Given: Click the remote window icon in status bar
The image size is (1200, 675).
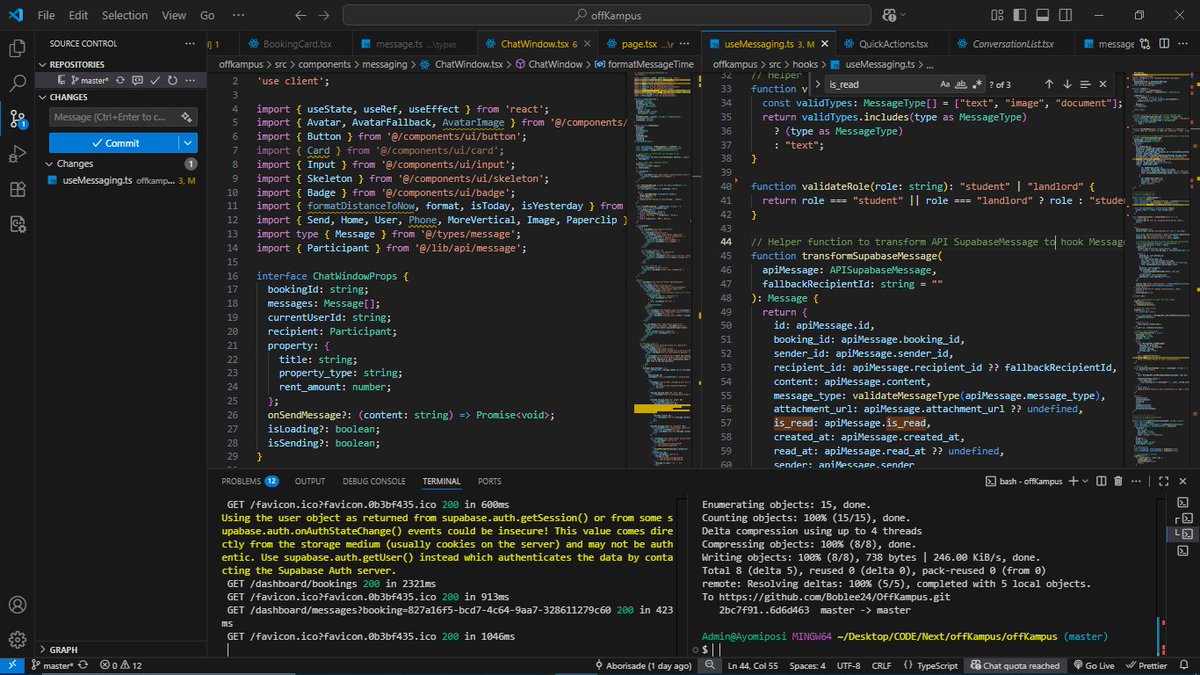Looking at the screenshot, I should tap(11, 665).
